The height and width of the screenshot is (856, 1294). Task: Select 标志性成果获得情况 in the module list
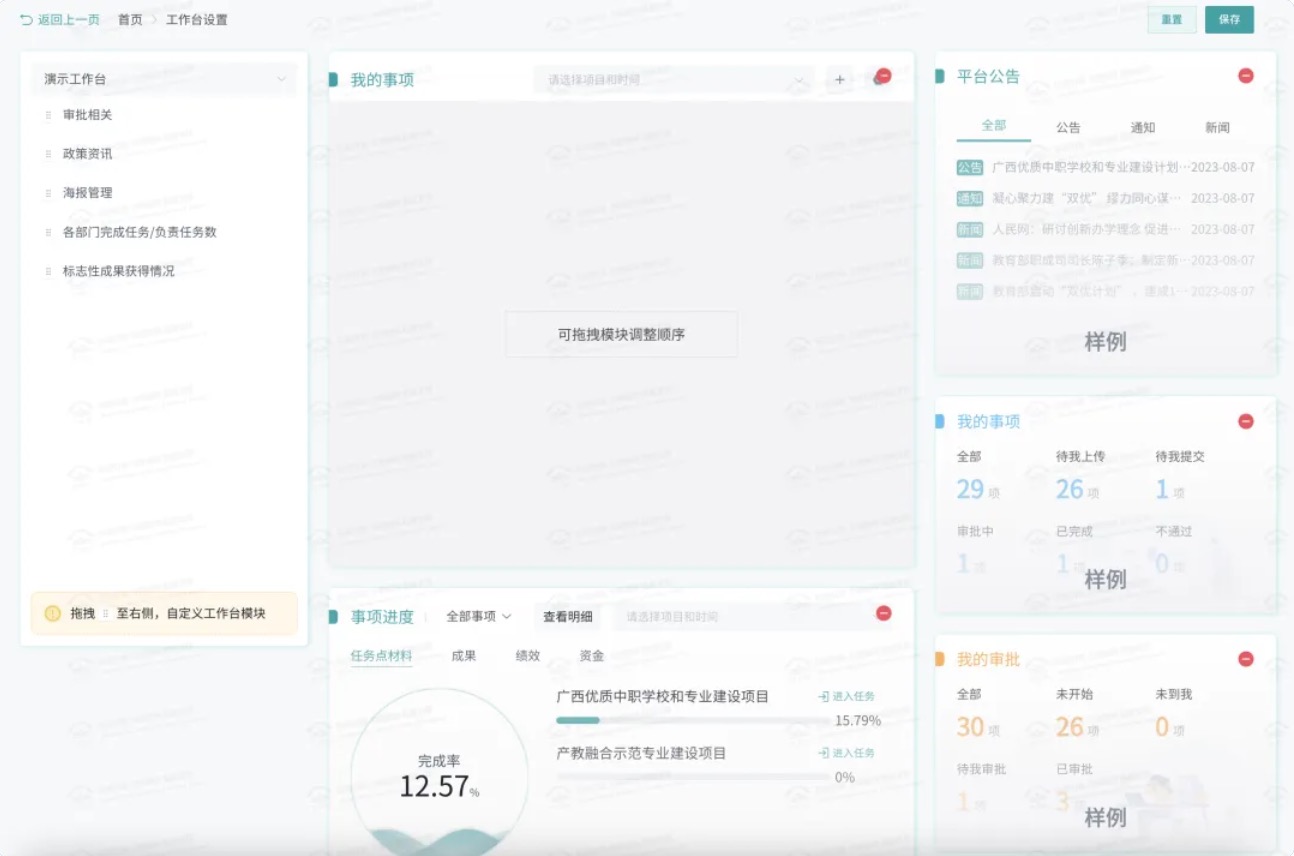click(118, 271)
